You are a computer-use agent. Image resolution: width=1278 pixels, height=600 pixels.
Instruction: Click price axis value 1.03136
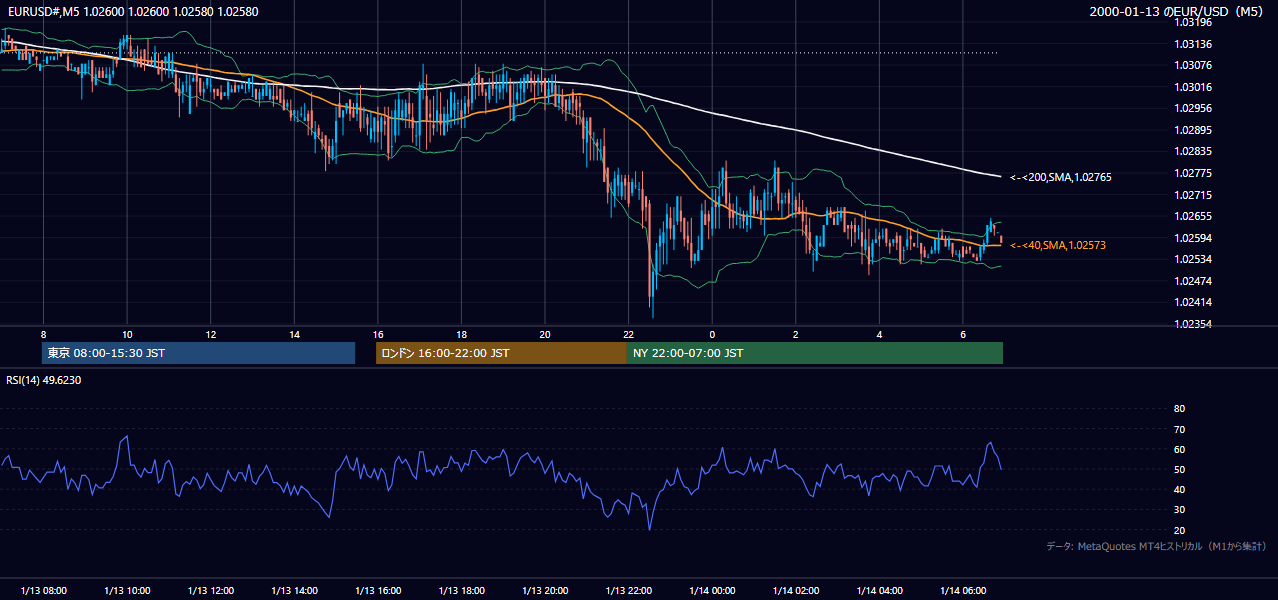click(x=1193, y=44)
